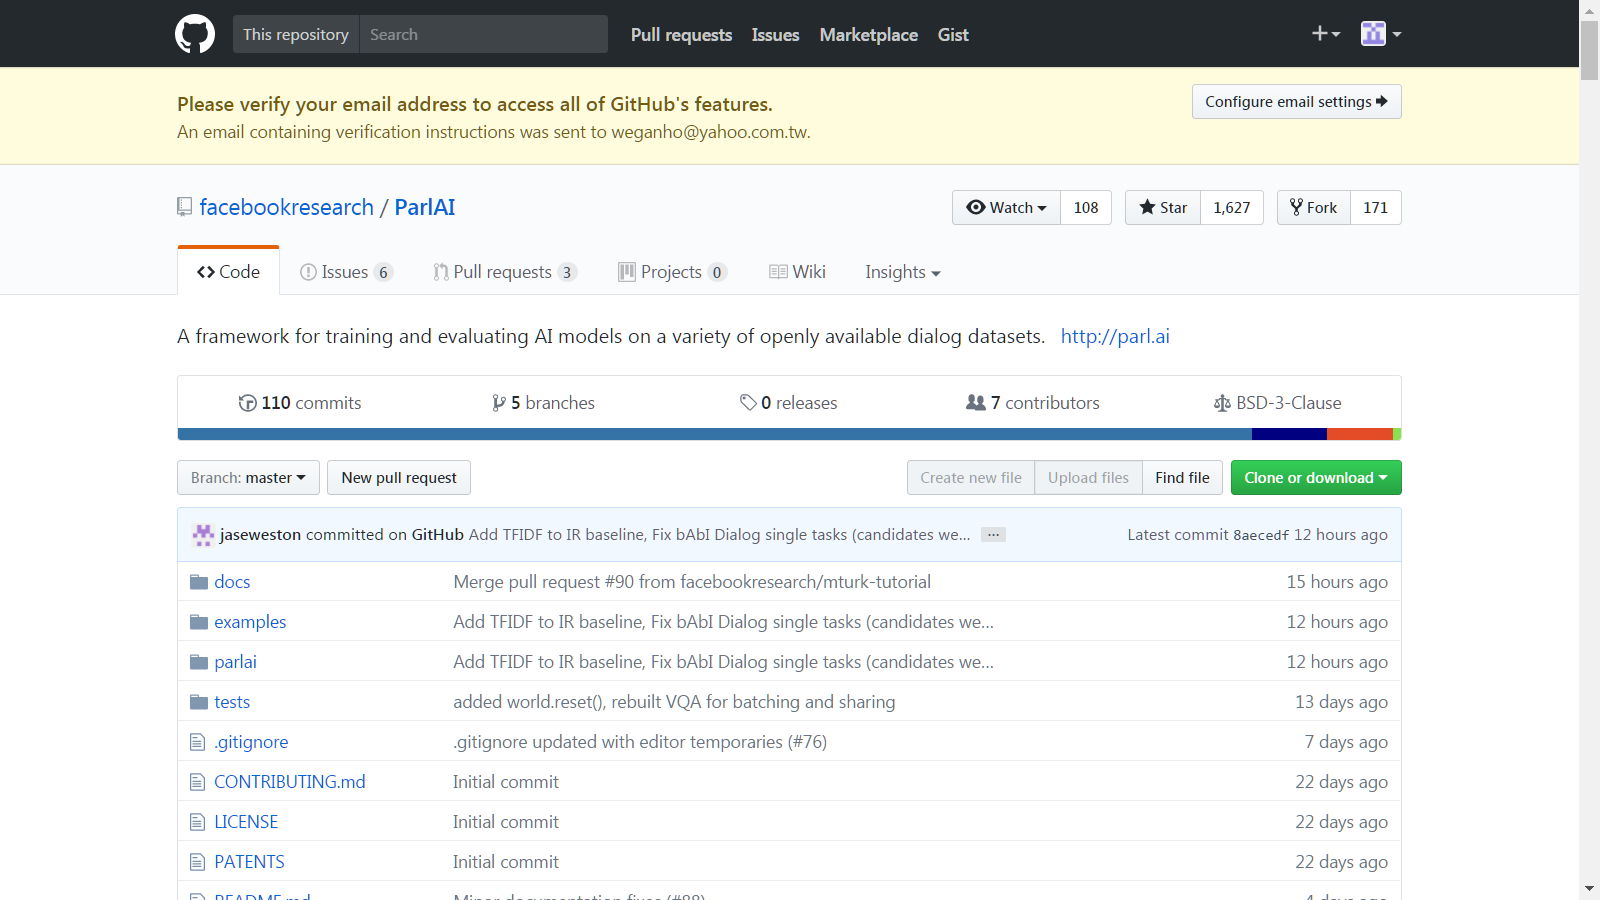The image size is (1600, 900).
Task: Open Branch: master selector dropdown
Action: tap(248, 478)
